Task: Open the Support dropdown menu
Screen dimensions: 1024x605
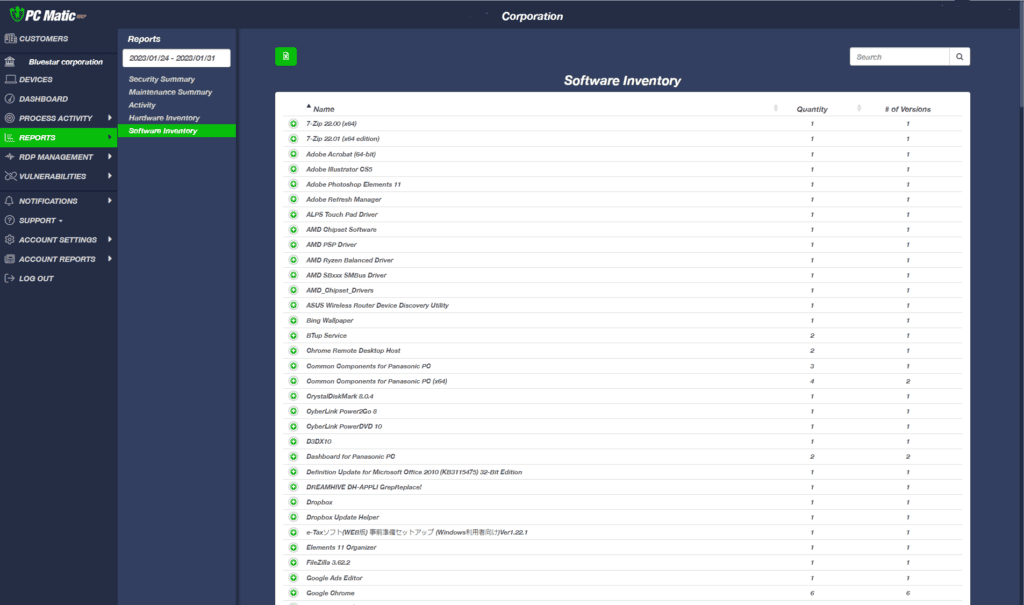Action: (40, 220)
